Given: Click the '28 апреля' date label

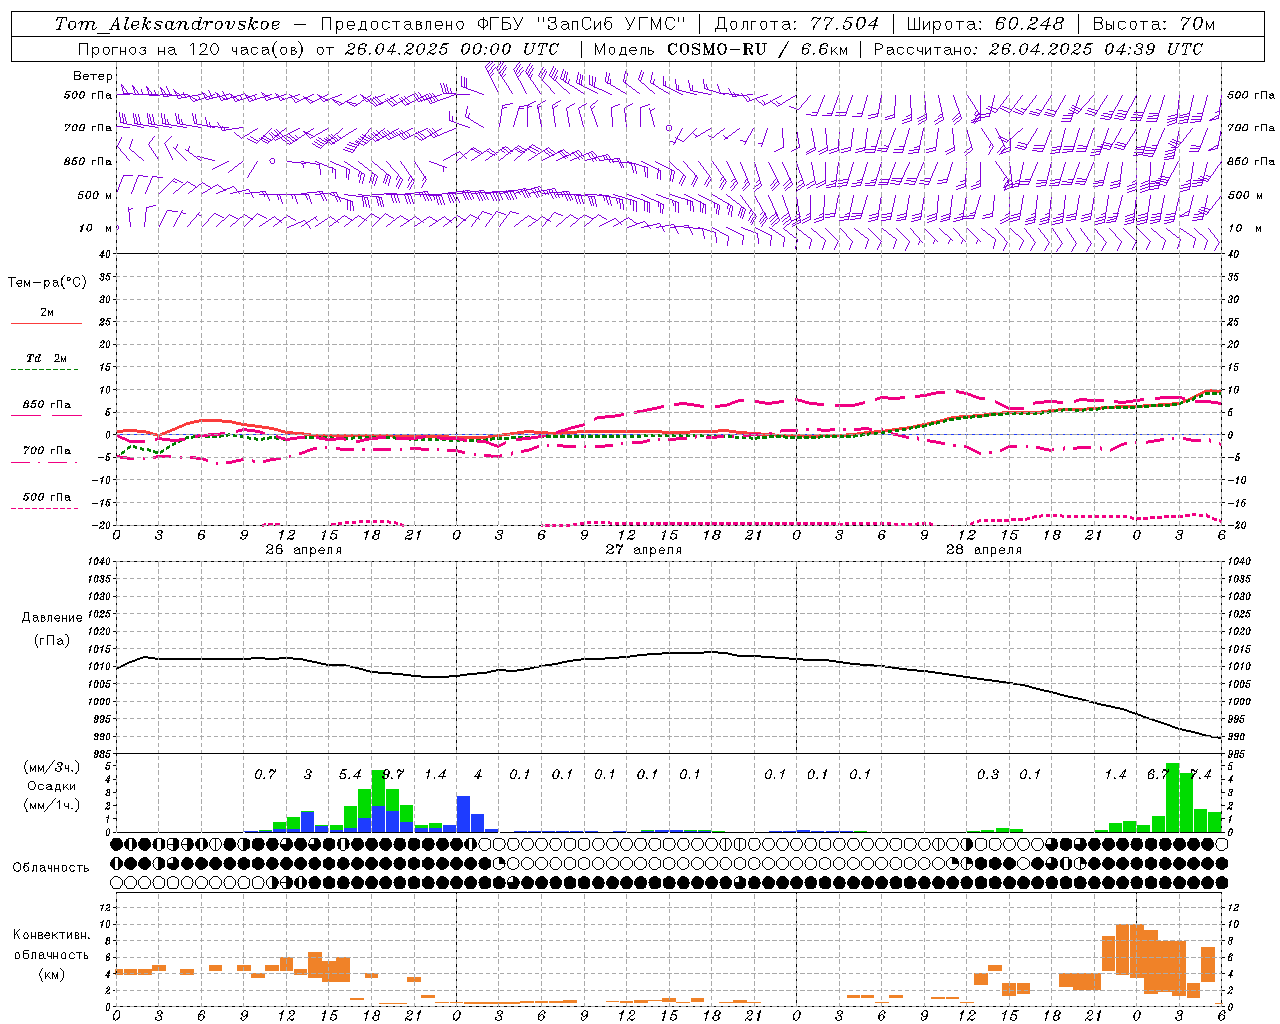Looking at the screenshot, I should tap(984, 550).
